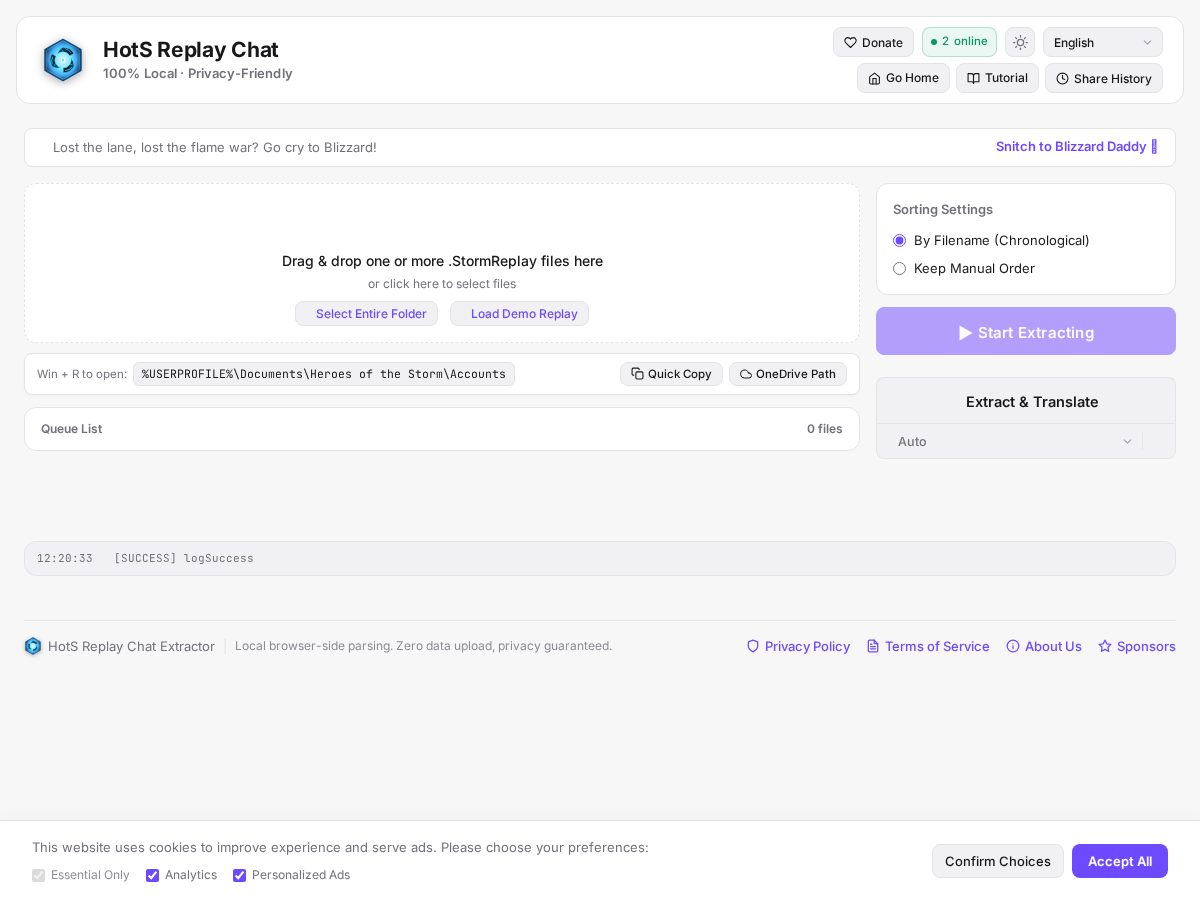
Task: Open the English language dropdown
Action: coord(1103,42)
